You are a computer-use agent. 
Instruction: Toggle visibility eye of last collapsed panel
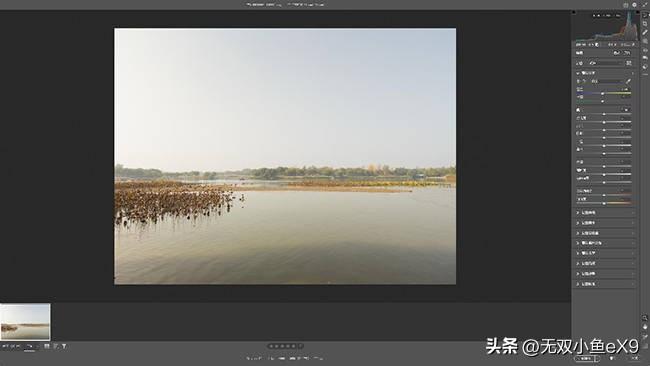[633, 284]
